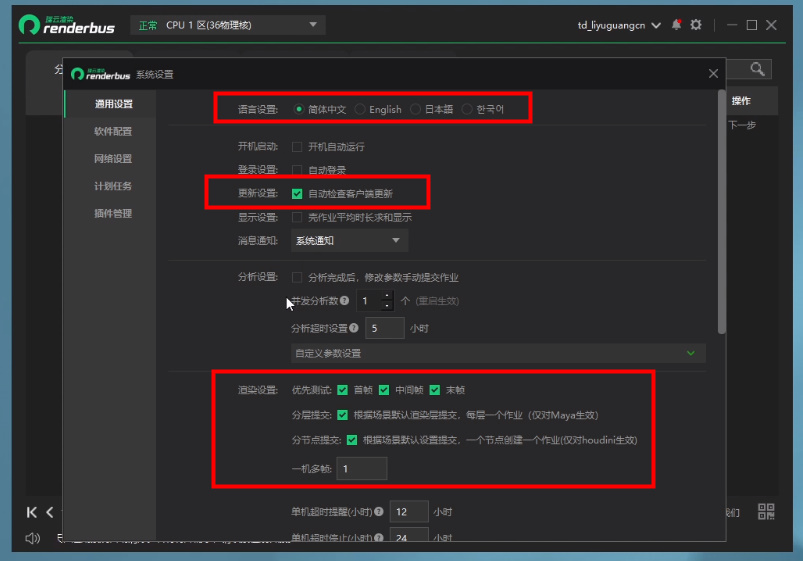Open the 消息通知 系统通知 dropdown
The height and width of the screenshot is (561, 803).
(349, 240)
